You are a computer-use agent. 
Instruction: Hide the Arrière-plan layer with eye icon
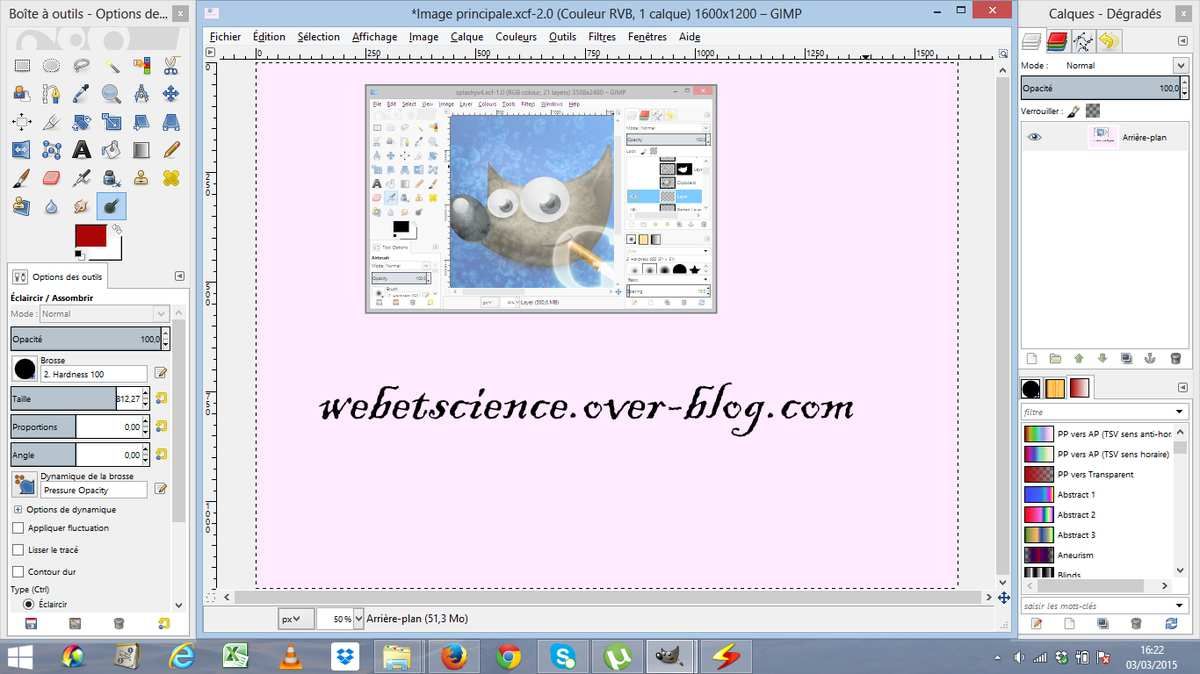1034,137
